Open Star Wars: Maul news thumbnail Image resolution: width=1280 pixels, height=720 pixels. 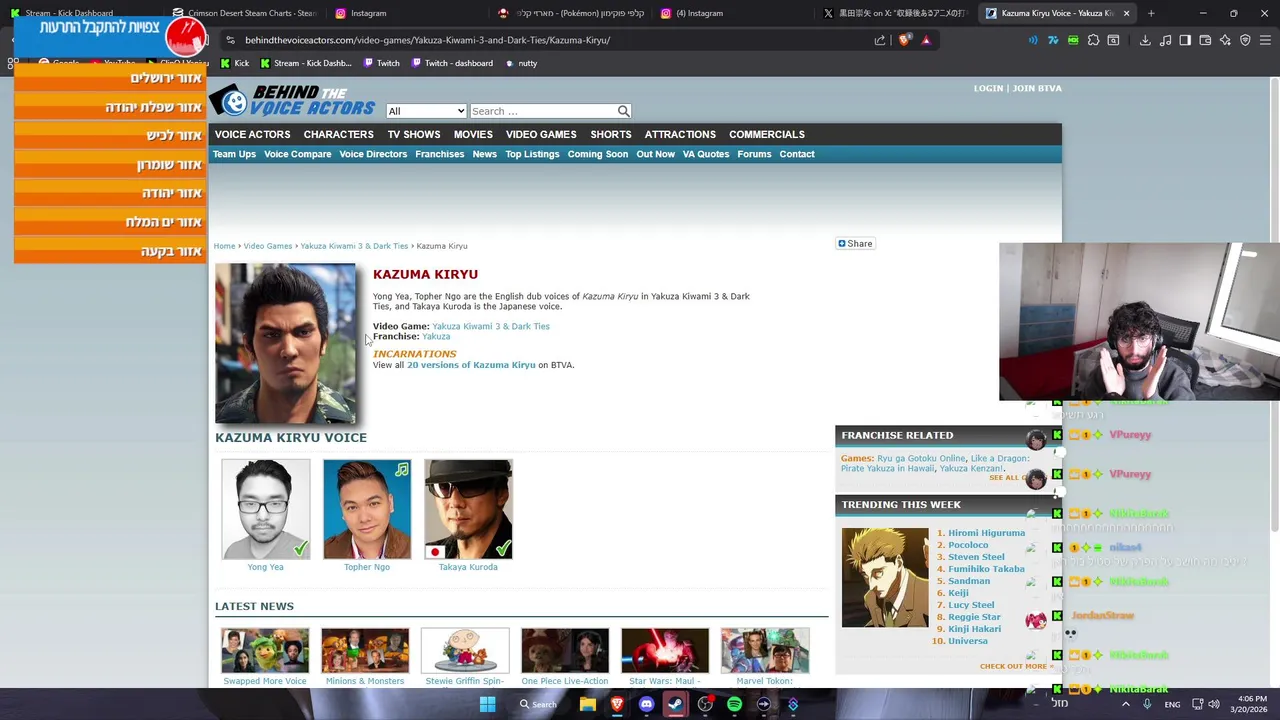(x=665, y=650)
